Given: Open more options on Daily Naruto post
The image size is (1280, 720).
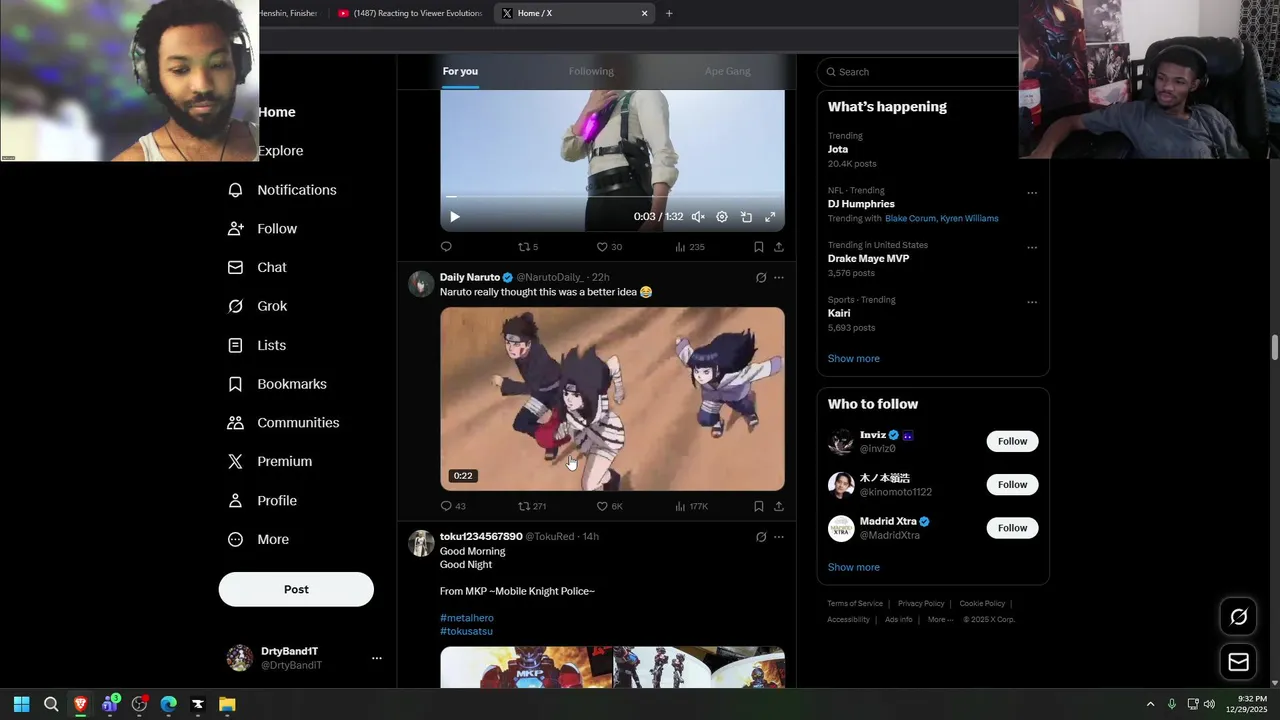Looking at the screenshot, I should (x=779, y=278).
